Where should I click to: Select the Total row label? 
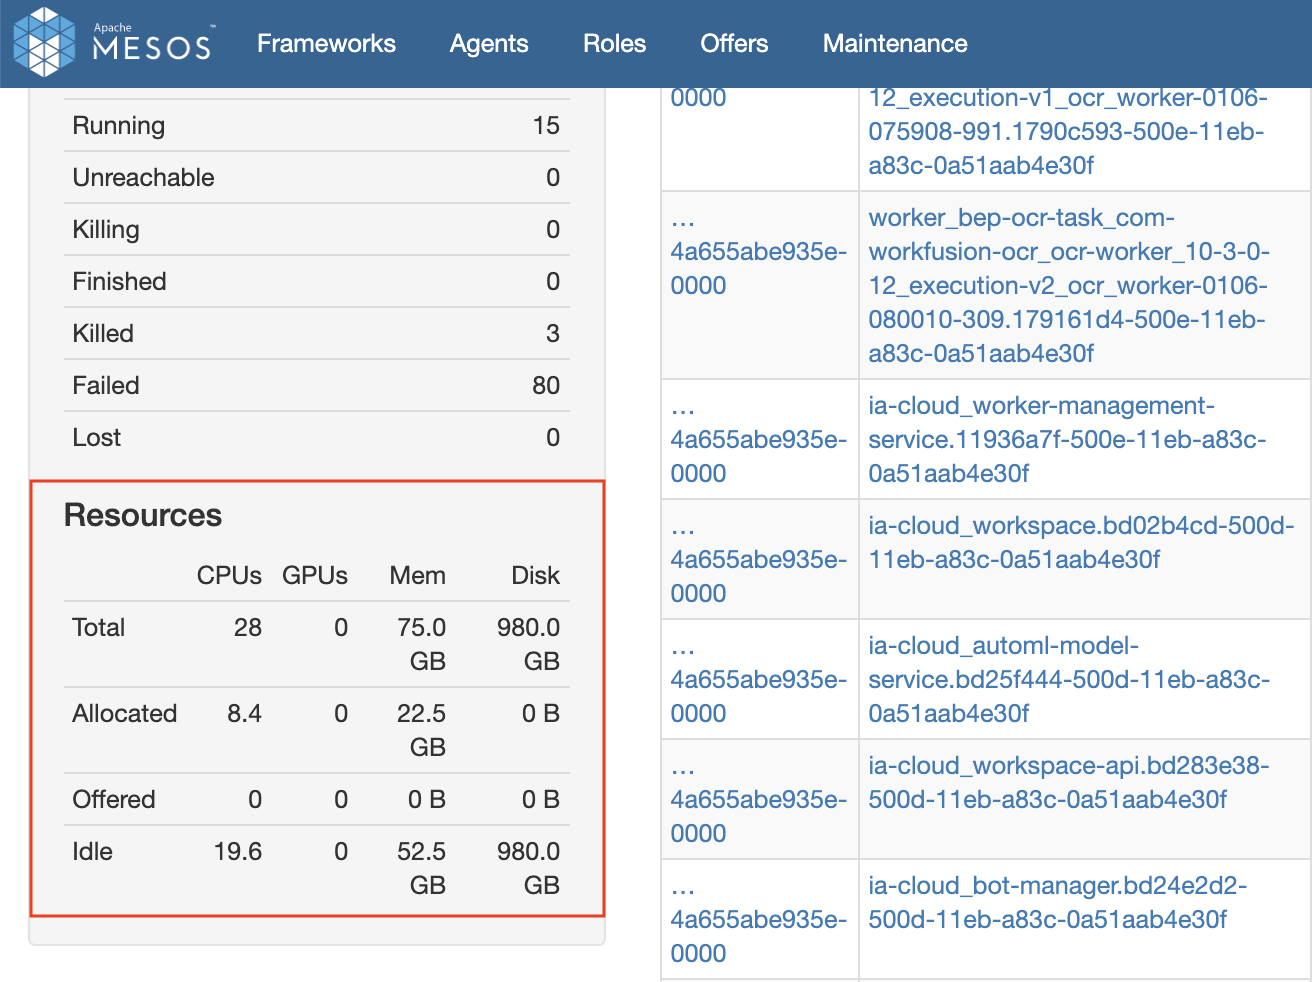99,627
